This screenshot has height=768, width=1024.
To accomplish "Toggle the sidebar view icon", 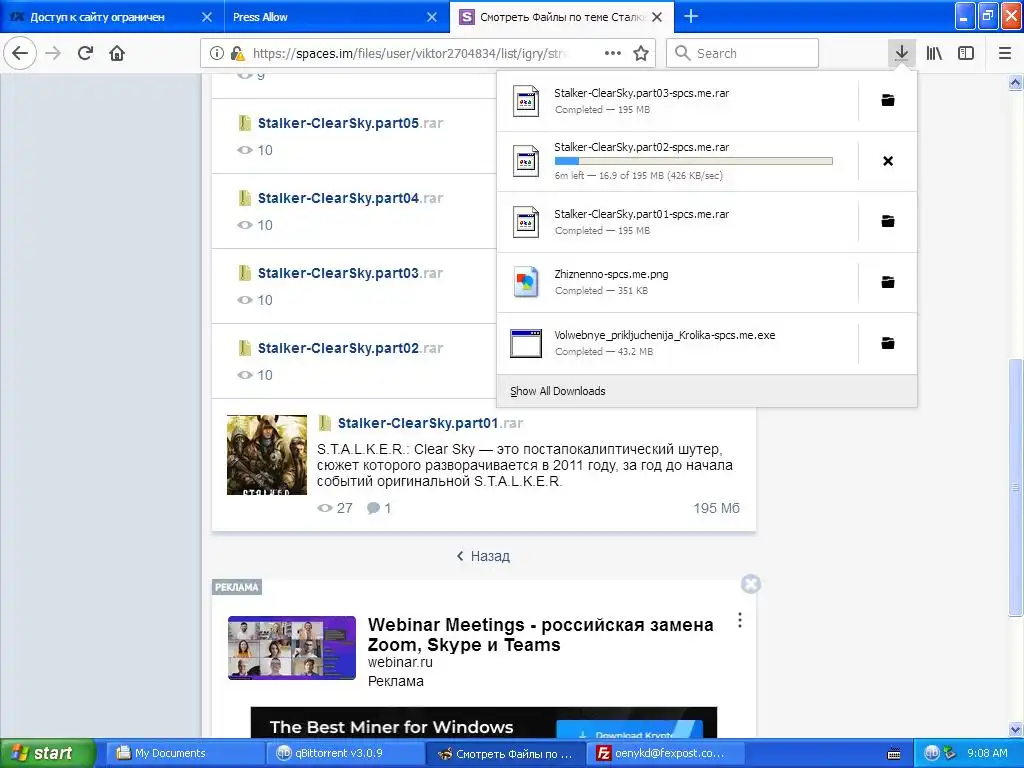I will (x=966, y=53).
